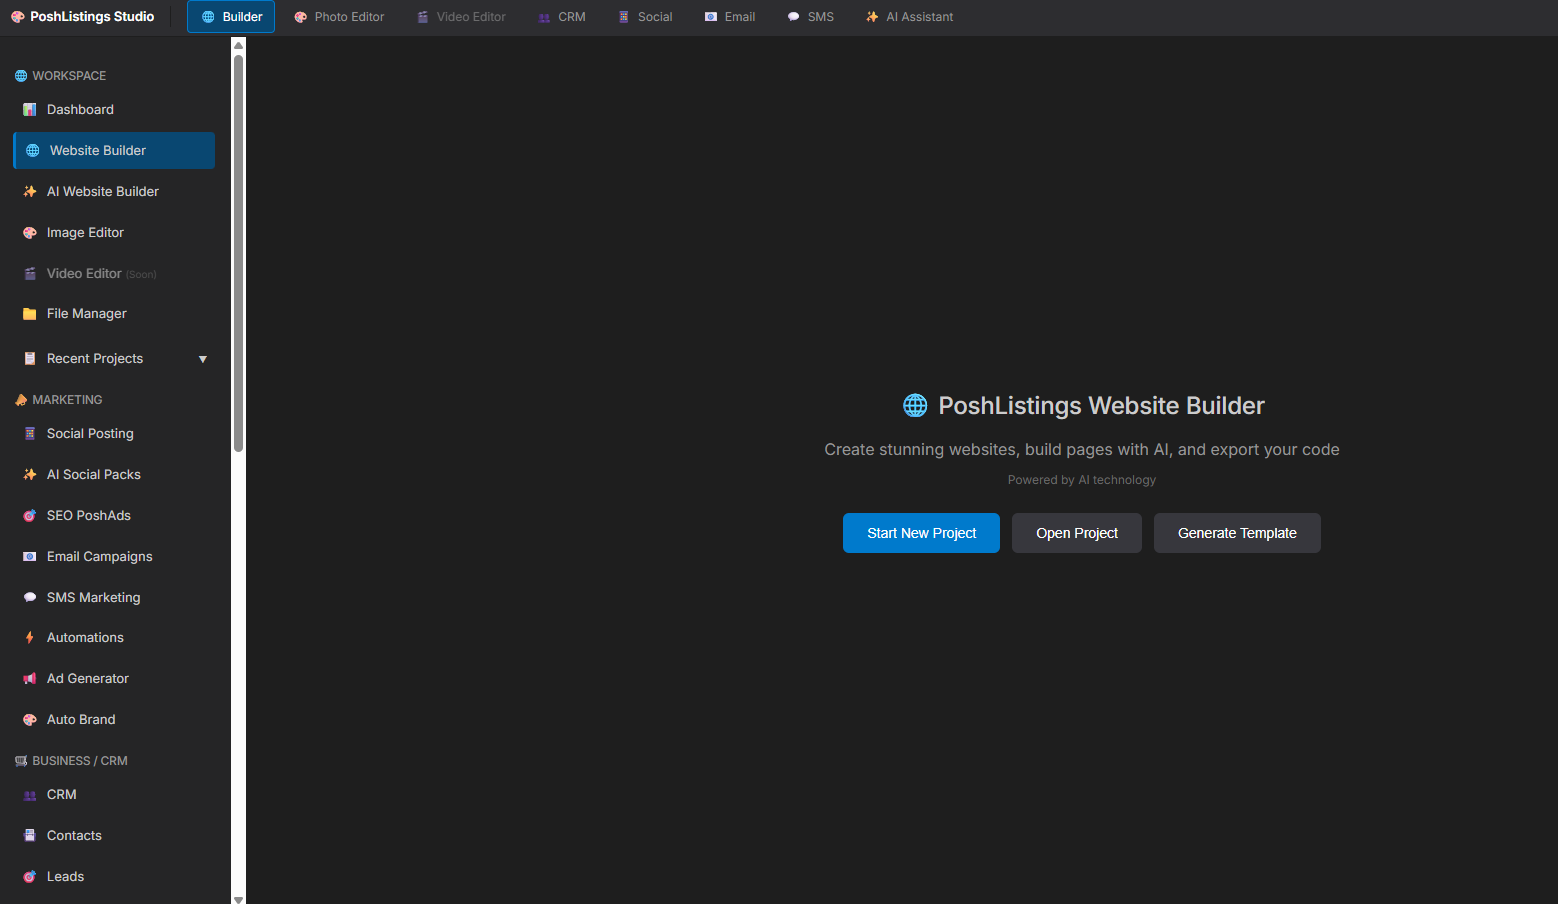Click the Generate Template button

[1237, 533]
